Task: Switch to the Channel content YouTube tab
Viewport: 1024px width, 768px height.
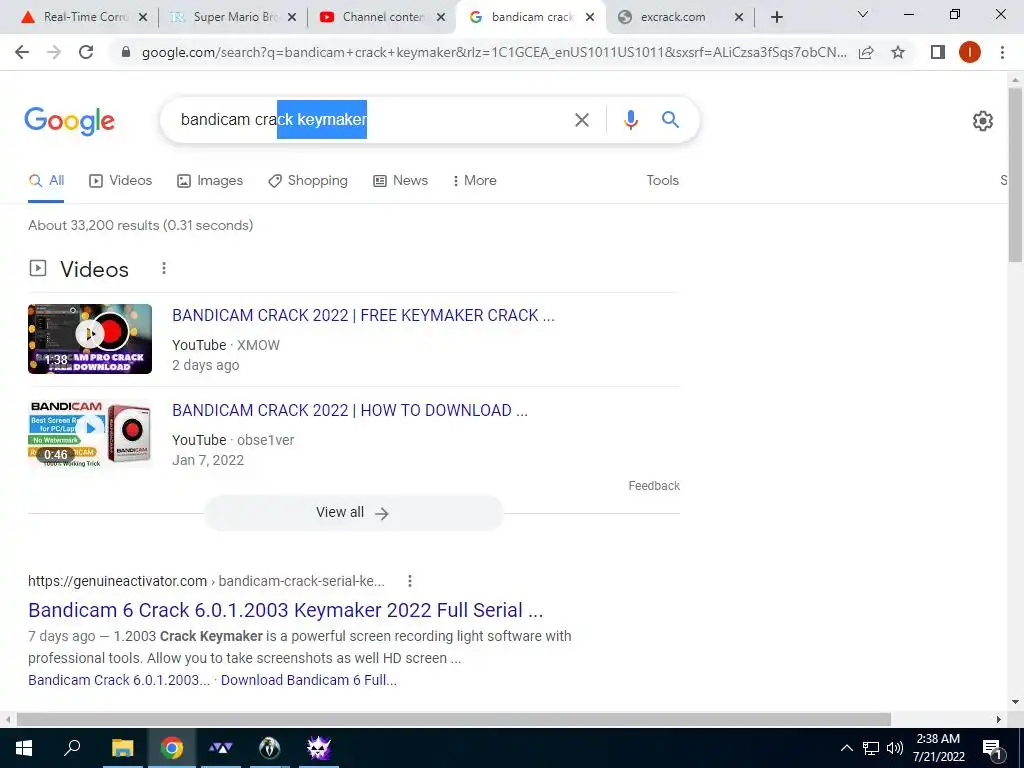Action: click(376, 17)
